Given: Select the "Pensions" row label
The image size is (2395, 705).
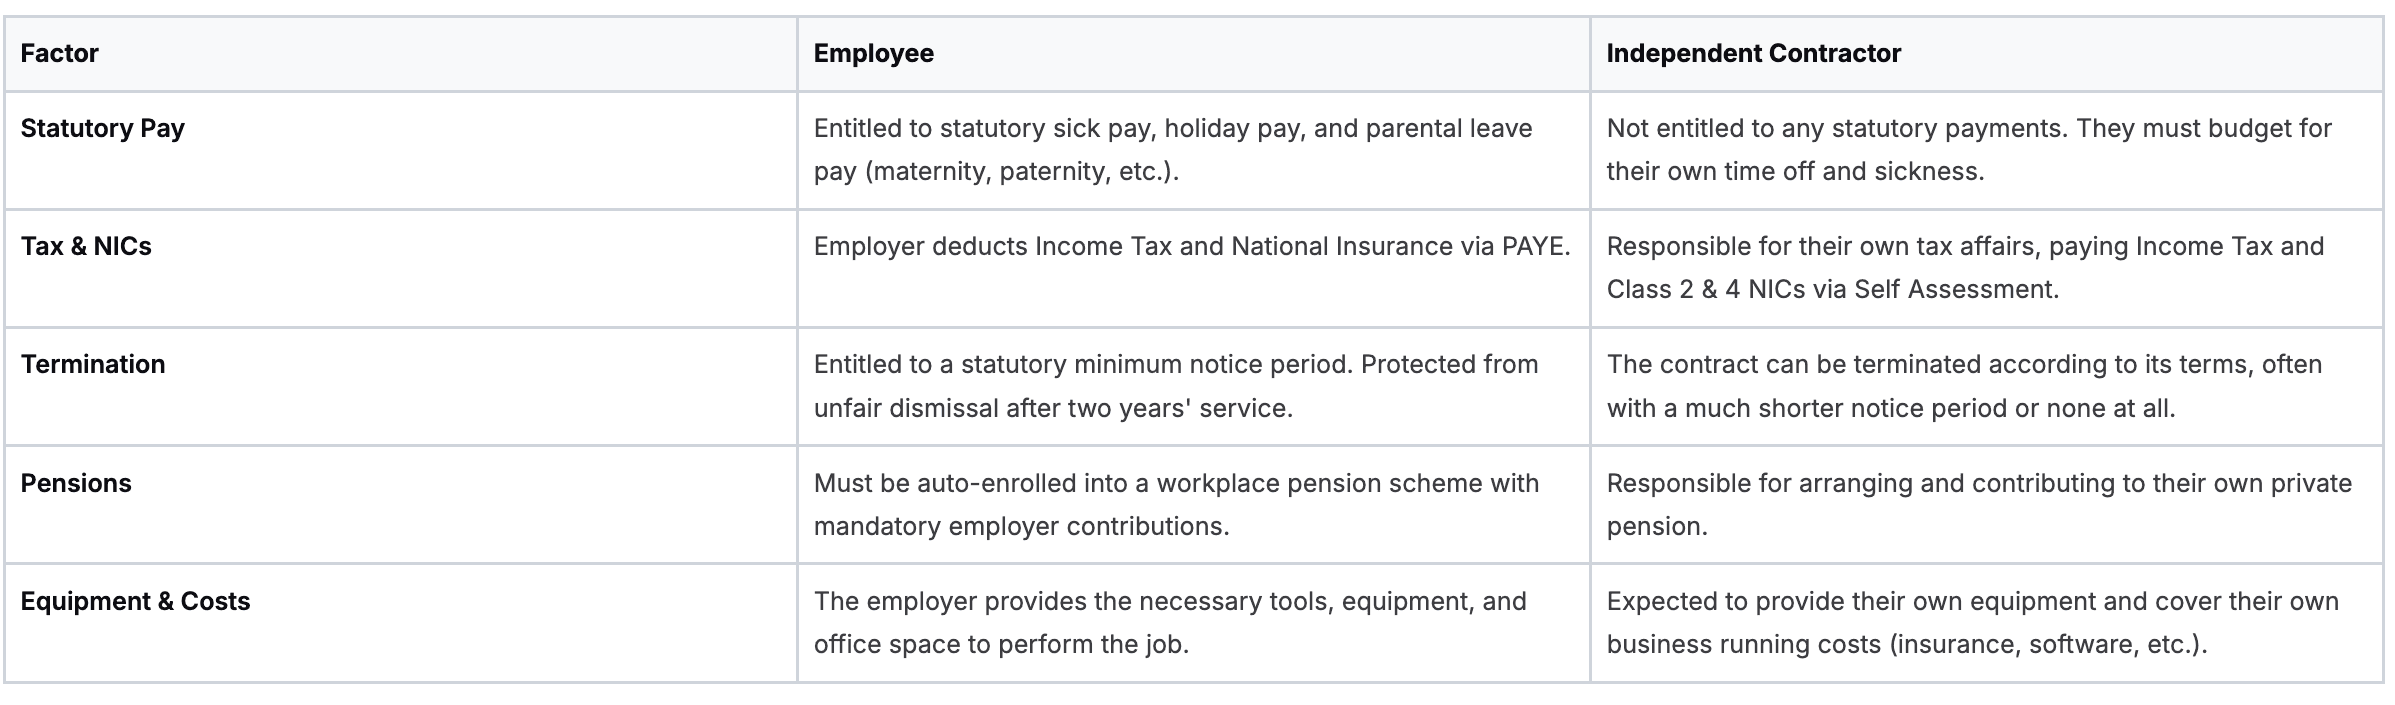Looking at the screenshot, I should pyautogui.click(x=76, y=483).
